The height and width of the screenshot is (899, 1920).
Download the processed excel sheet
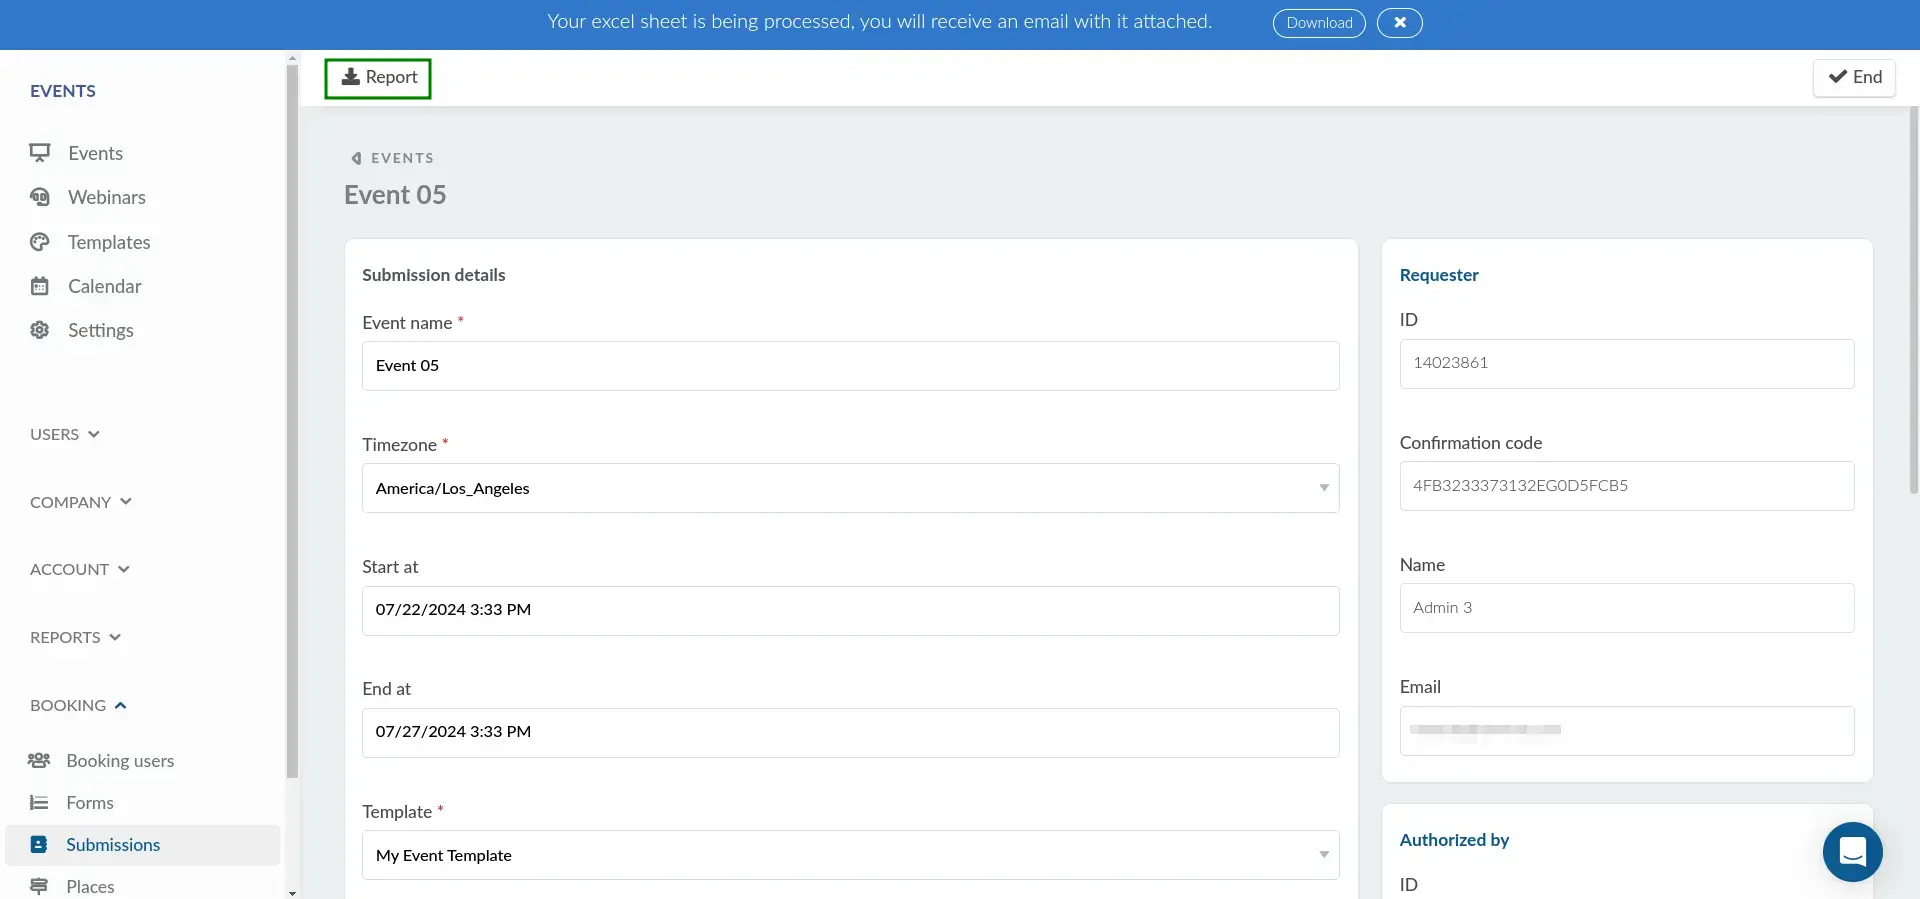click(x=1319, y=23)
